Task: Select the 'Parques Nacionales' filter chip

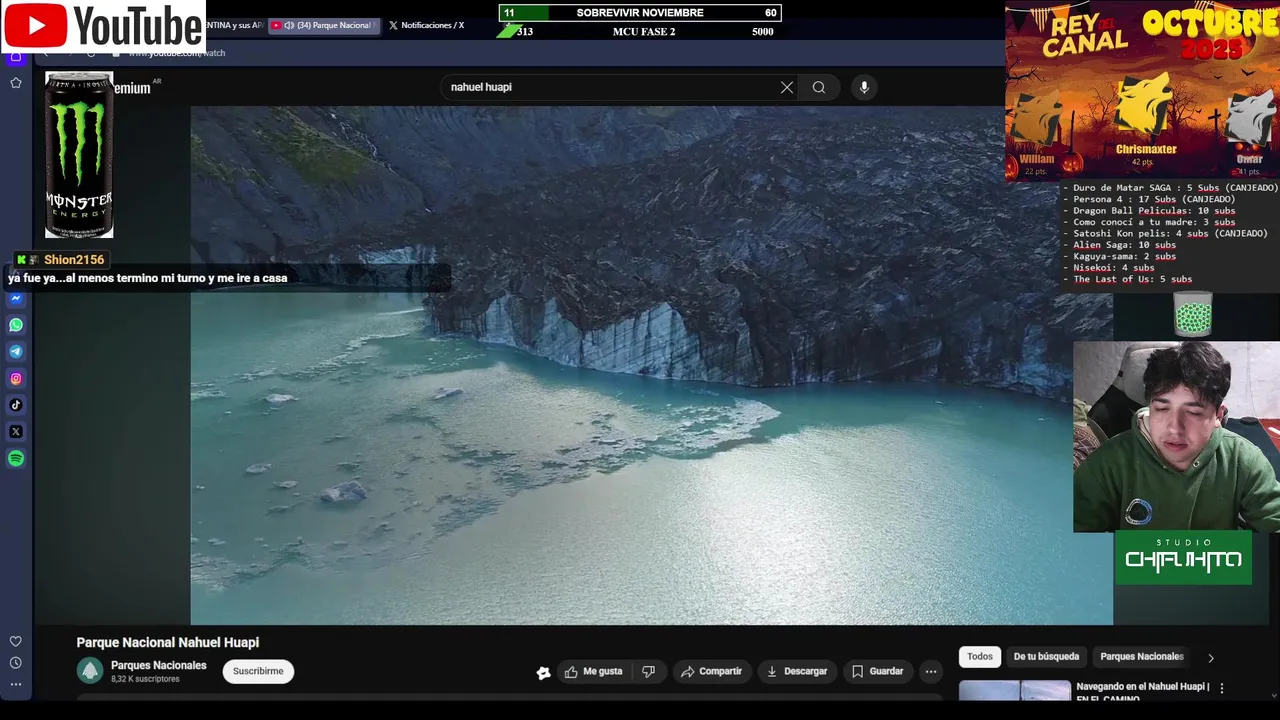Action: pos(1141,657)
